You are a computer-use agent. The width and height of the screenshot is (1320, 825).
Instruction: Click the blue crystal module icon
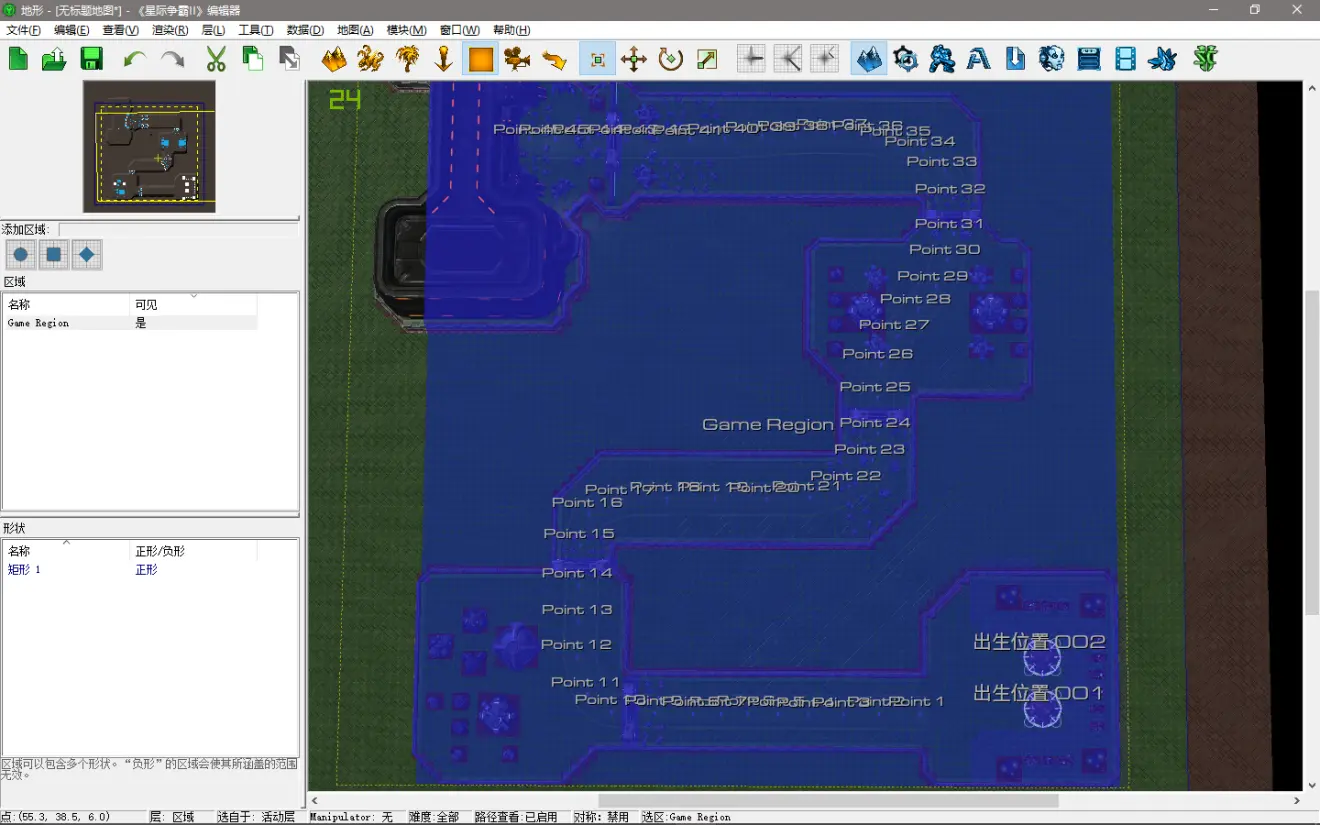click(1162, 59)
